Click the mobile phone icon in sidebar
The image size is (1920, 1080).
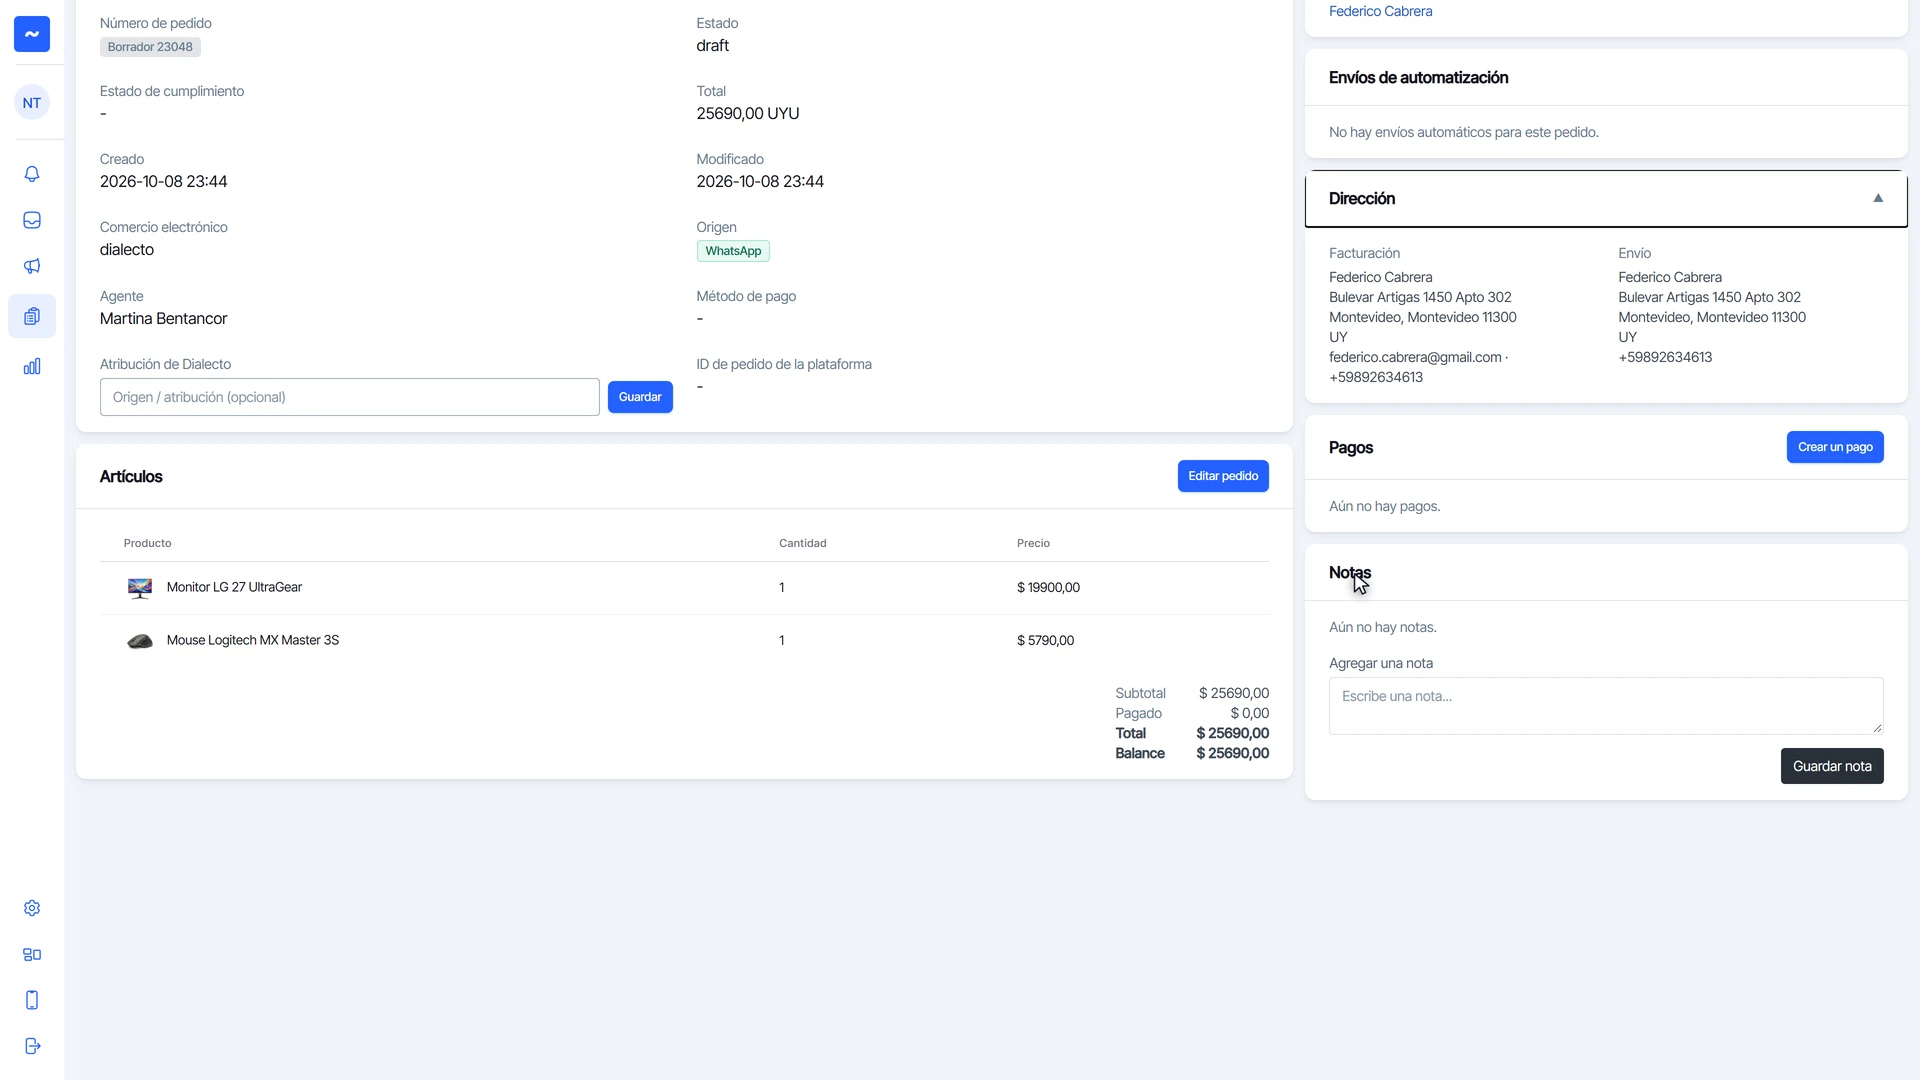[x=32, y=1000]
